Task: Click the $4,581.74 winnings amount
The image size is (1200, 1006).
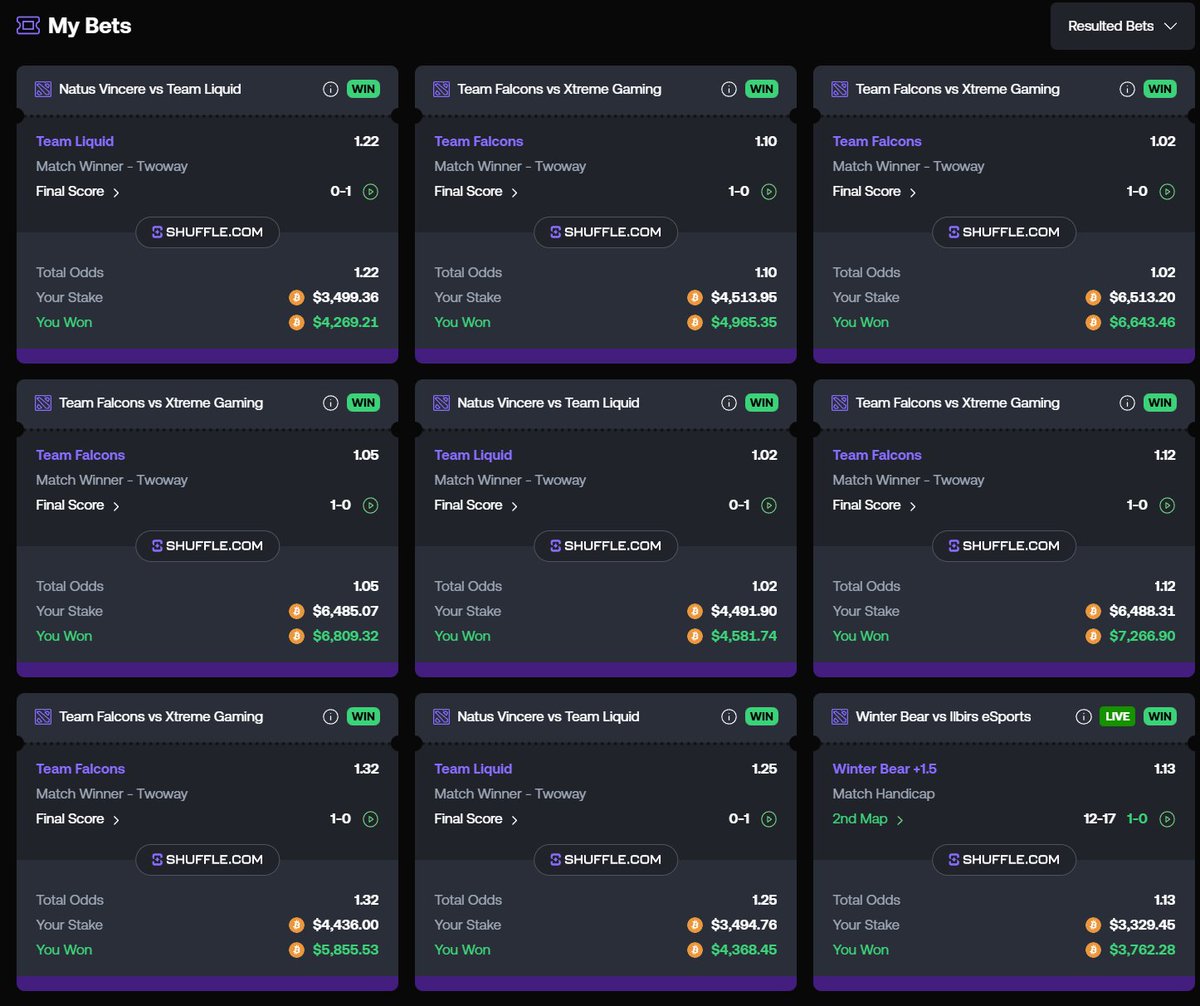Action: (744, 636)
